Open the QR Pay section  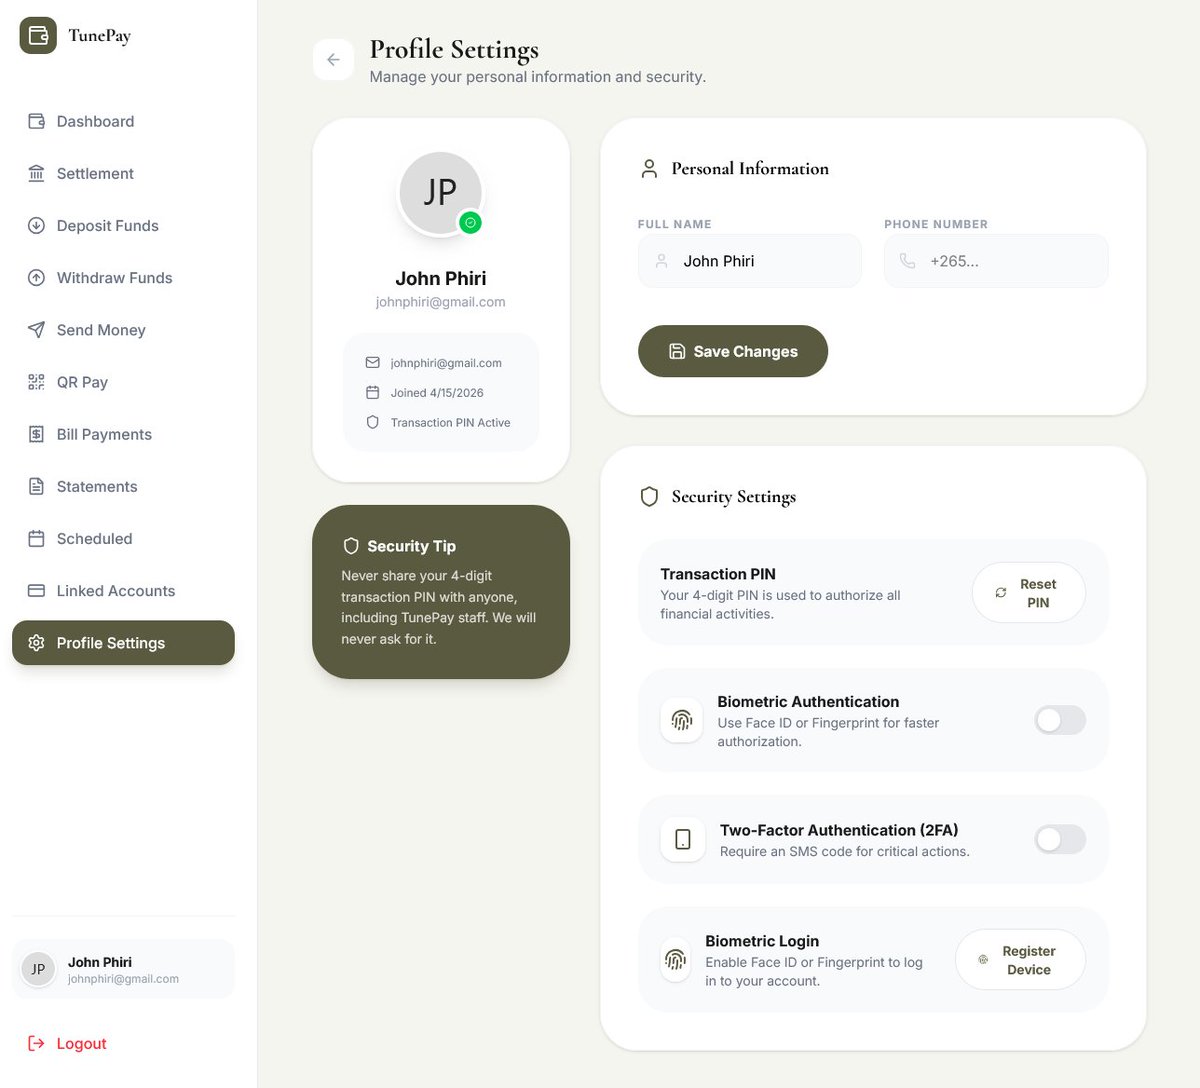pos(123,382)
